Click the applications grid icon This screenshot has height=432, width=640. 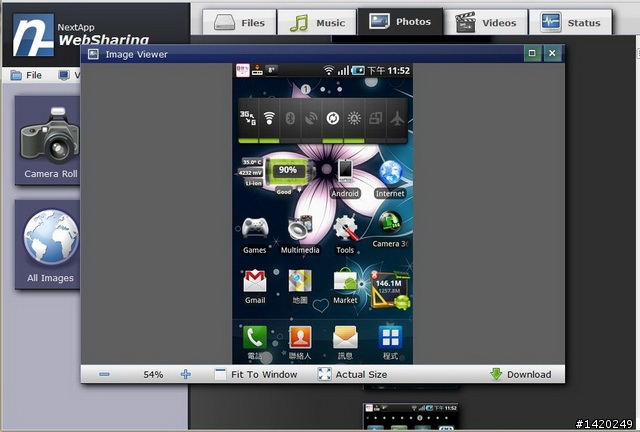pos(390,337)
